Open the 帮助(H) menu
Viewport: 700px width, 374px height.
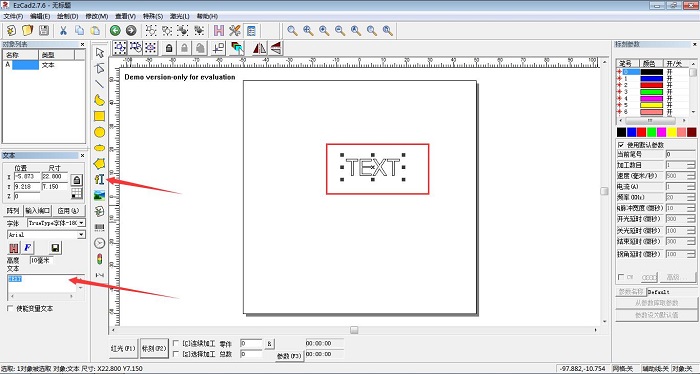207,16
